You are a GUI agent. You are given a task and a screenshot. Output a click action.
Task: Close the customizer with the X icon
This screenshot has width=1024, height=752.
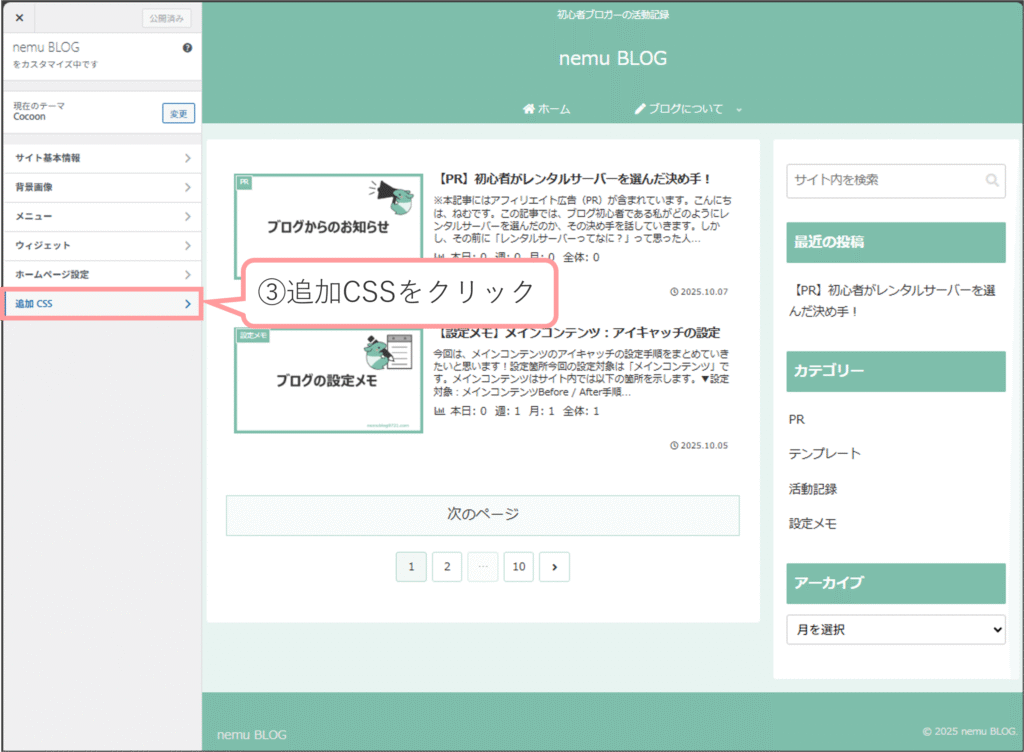19,18
